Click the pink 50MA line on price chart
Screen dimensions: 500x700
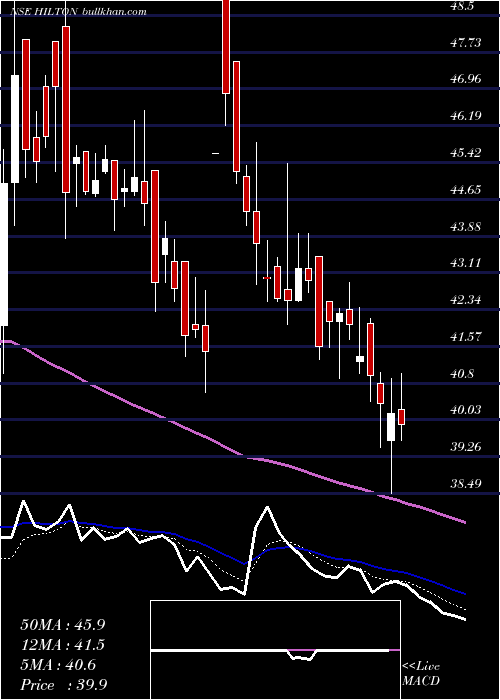click(232, 451)
